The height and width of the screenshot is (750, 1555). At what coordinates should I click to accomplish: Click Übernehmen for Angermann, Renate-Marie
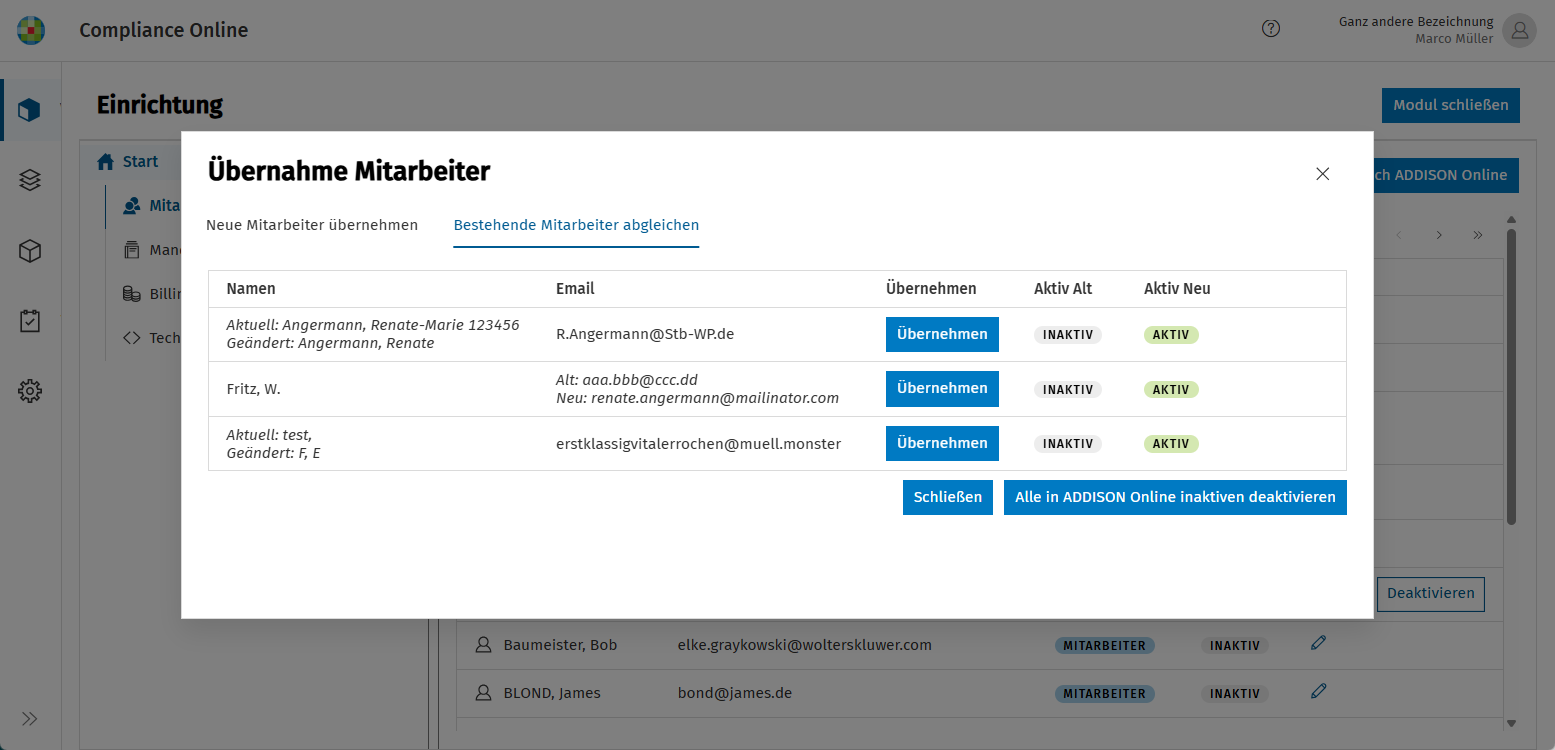[x=942, y=334]
